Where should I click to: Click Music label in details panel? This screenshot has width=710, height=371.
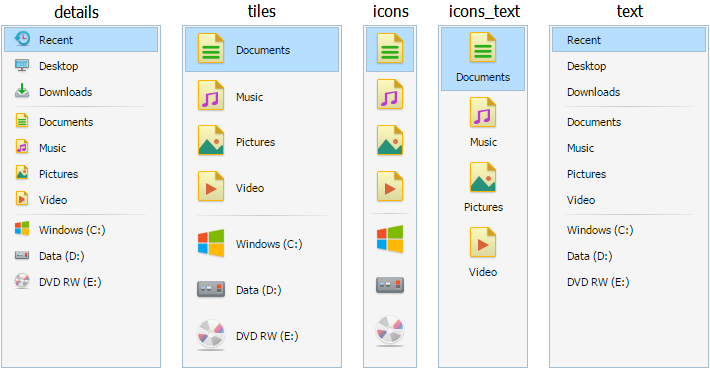53,148
